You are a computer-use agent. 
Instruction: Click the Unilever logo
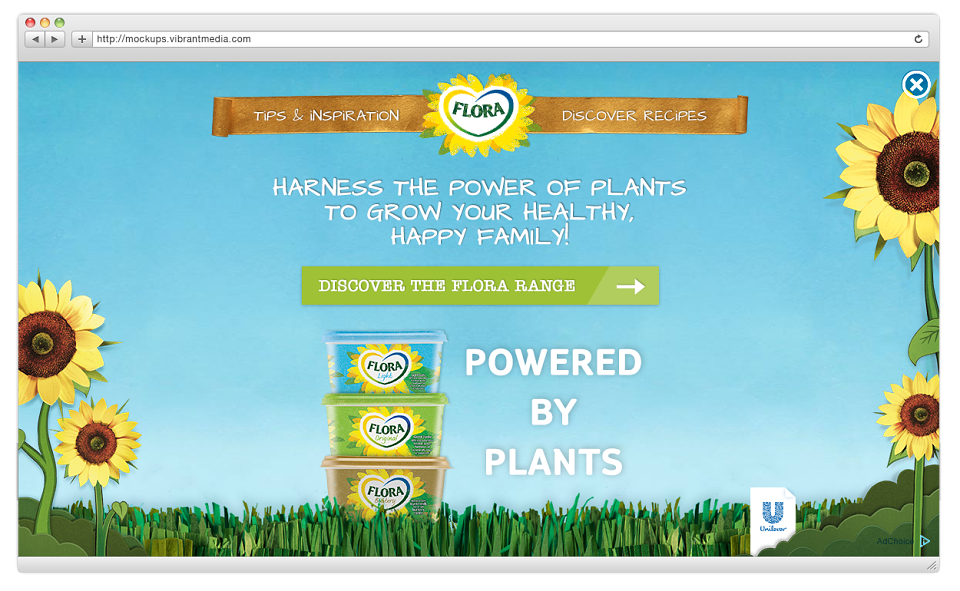773,517
